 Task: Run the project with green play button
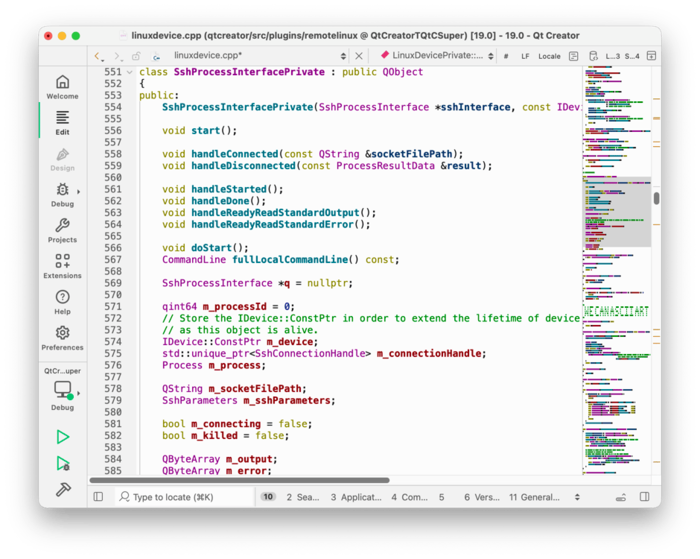(63, 437)
